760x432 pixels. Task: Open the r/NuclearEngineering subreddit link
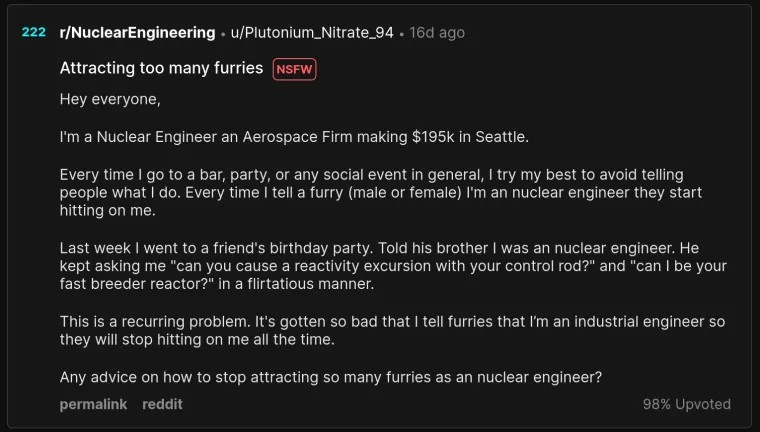137,32
